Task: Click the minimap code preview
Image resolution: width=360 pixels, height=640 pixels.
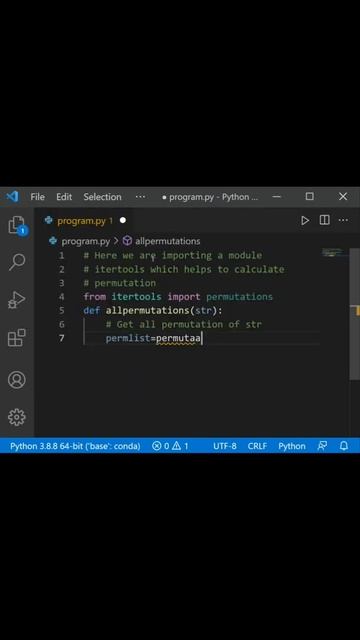Action: (334, 252)
